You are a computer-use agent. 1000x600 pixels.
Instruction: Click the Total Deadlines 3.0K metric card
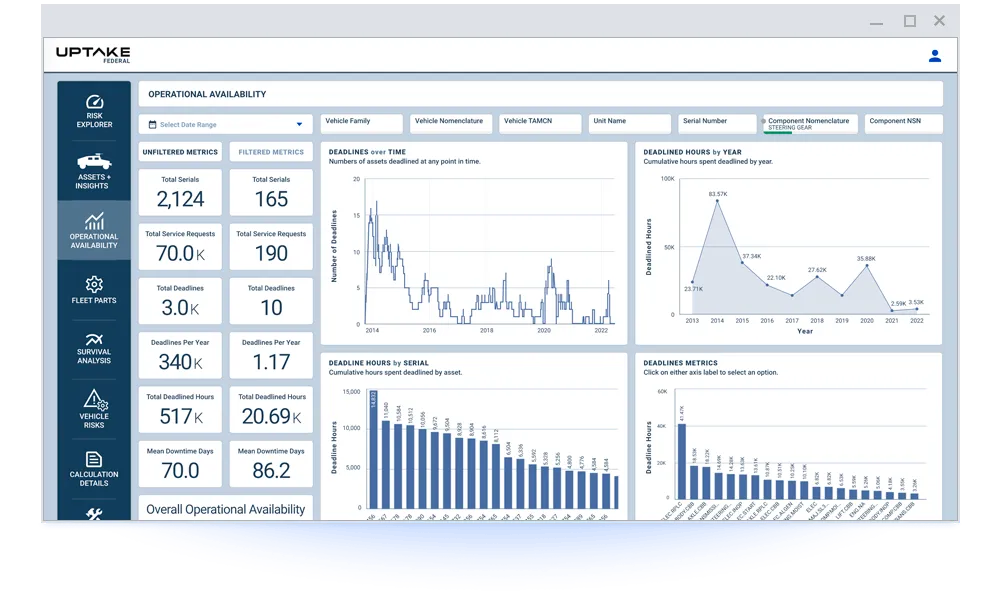click(x=180, y=300)
